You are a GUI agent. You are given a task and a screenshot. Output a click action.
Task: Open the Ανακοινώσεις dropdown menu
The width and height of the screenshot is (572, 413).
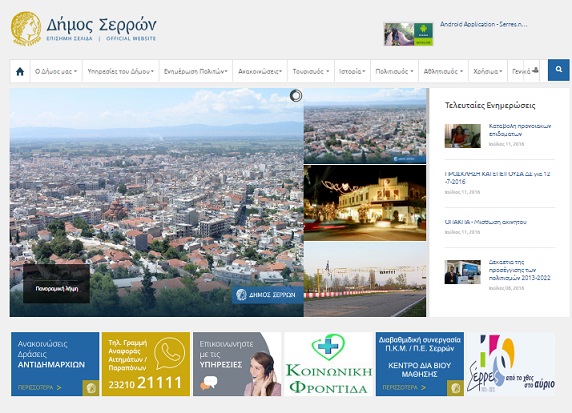(260, 72)
